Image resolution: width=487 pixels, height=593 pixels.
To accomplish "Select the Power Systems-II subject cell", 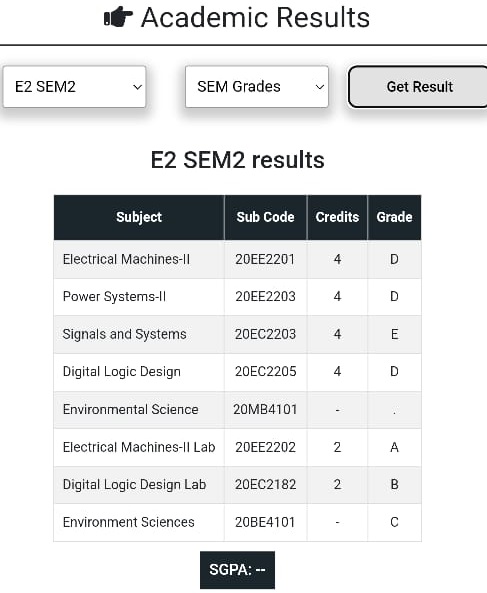I will (x=139, y=296).
